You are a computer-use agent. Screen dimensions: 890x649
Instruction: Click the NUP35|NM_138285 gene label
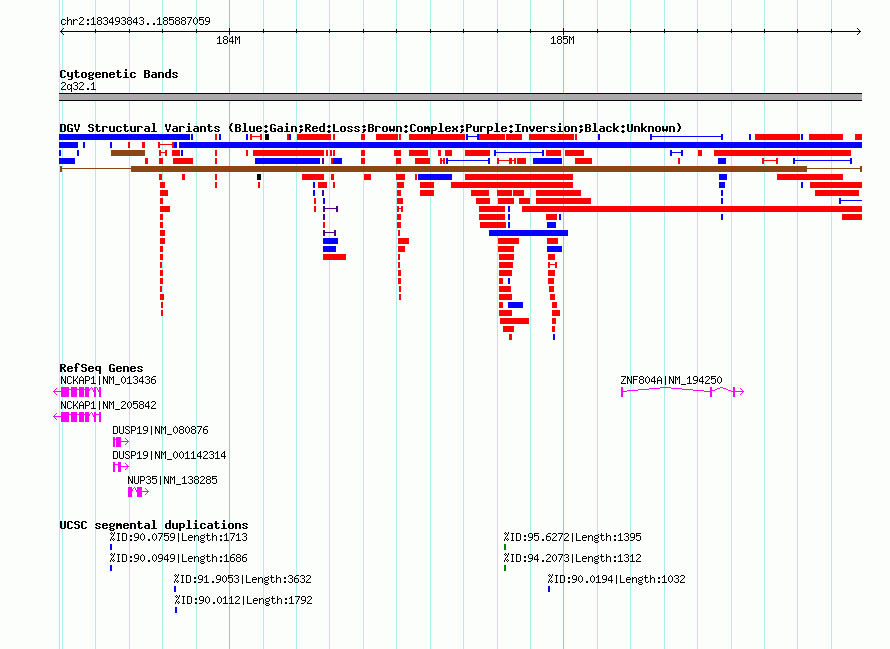coord(173,480)
